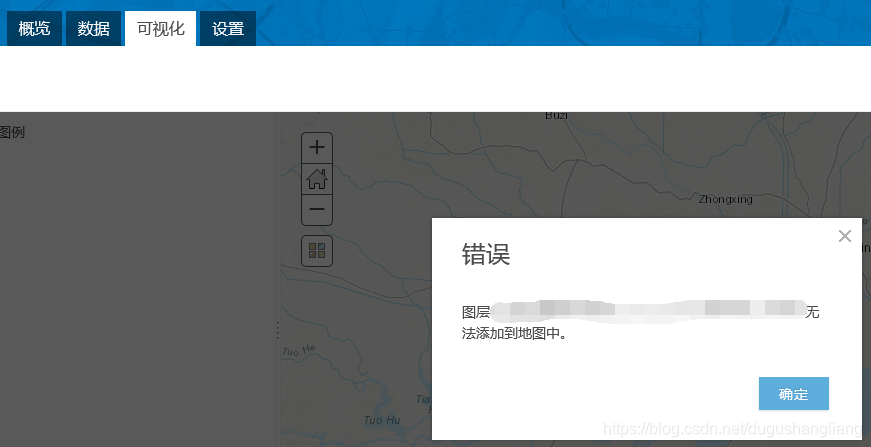
Task: Zoom in on the map with plus button
Action: pyautogui.click(x=317, y=148)
